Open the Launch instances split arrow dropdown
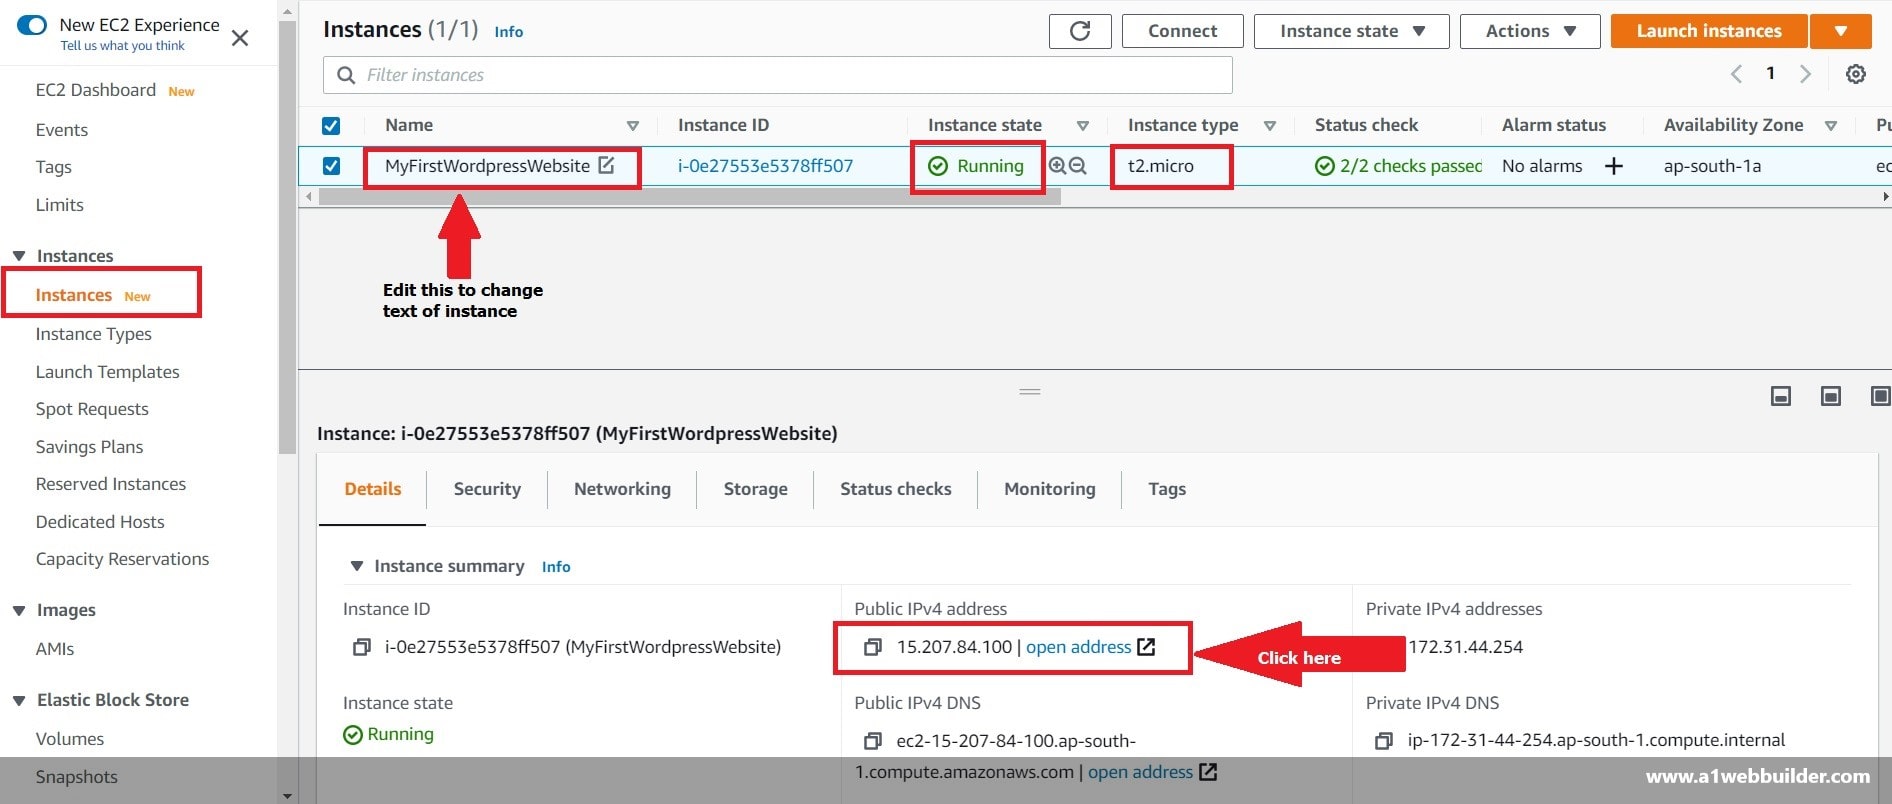 pyautogui.click(x=1841, y=31)
